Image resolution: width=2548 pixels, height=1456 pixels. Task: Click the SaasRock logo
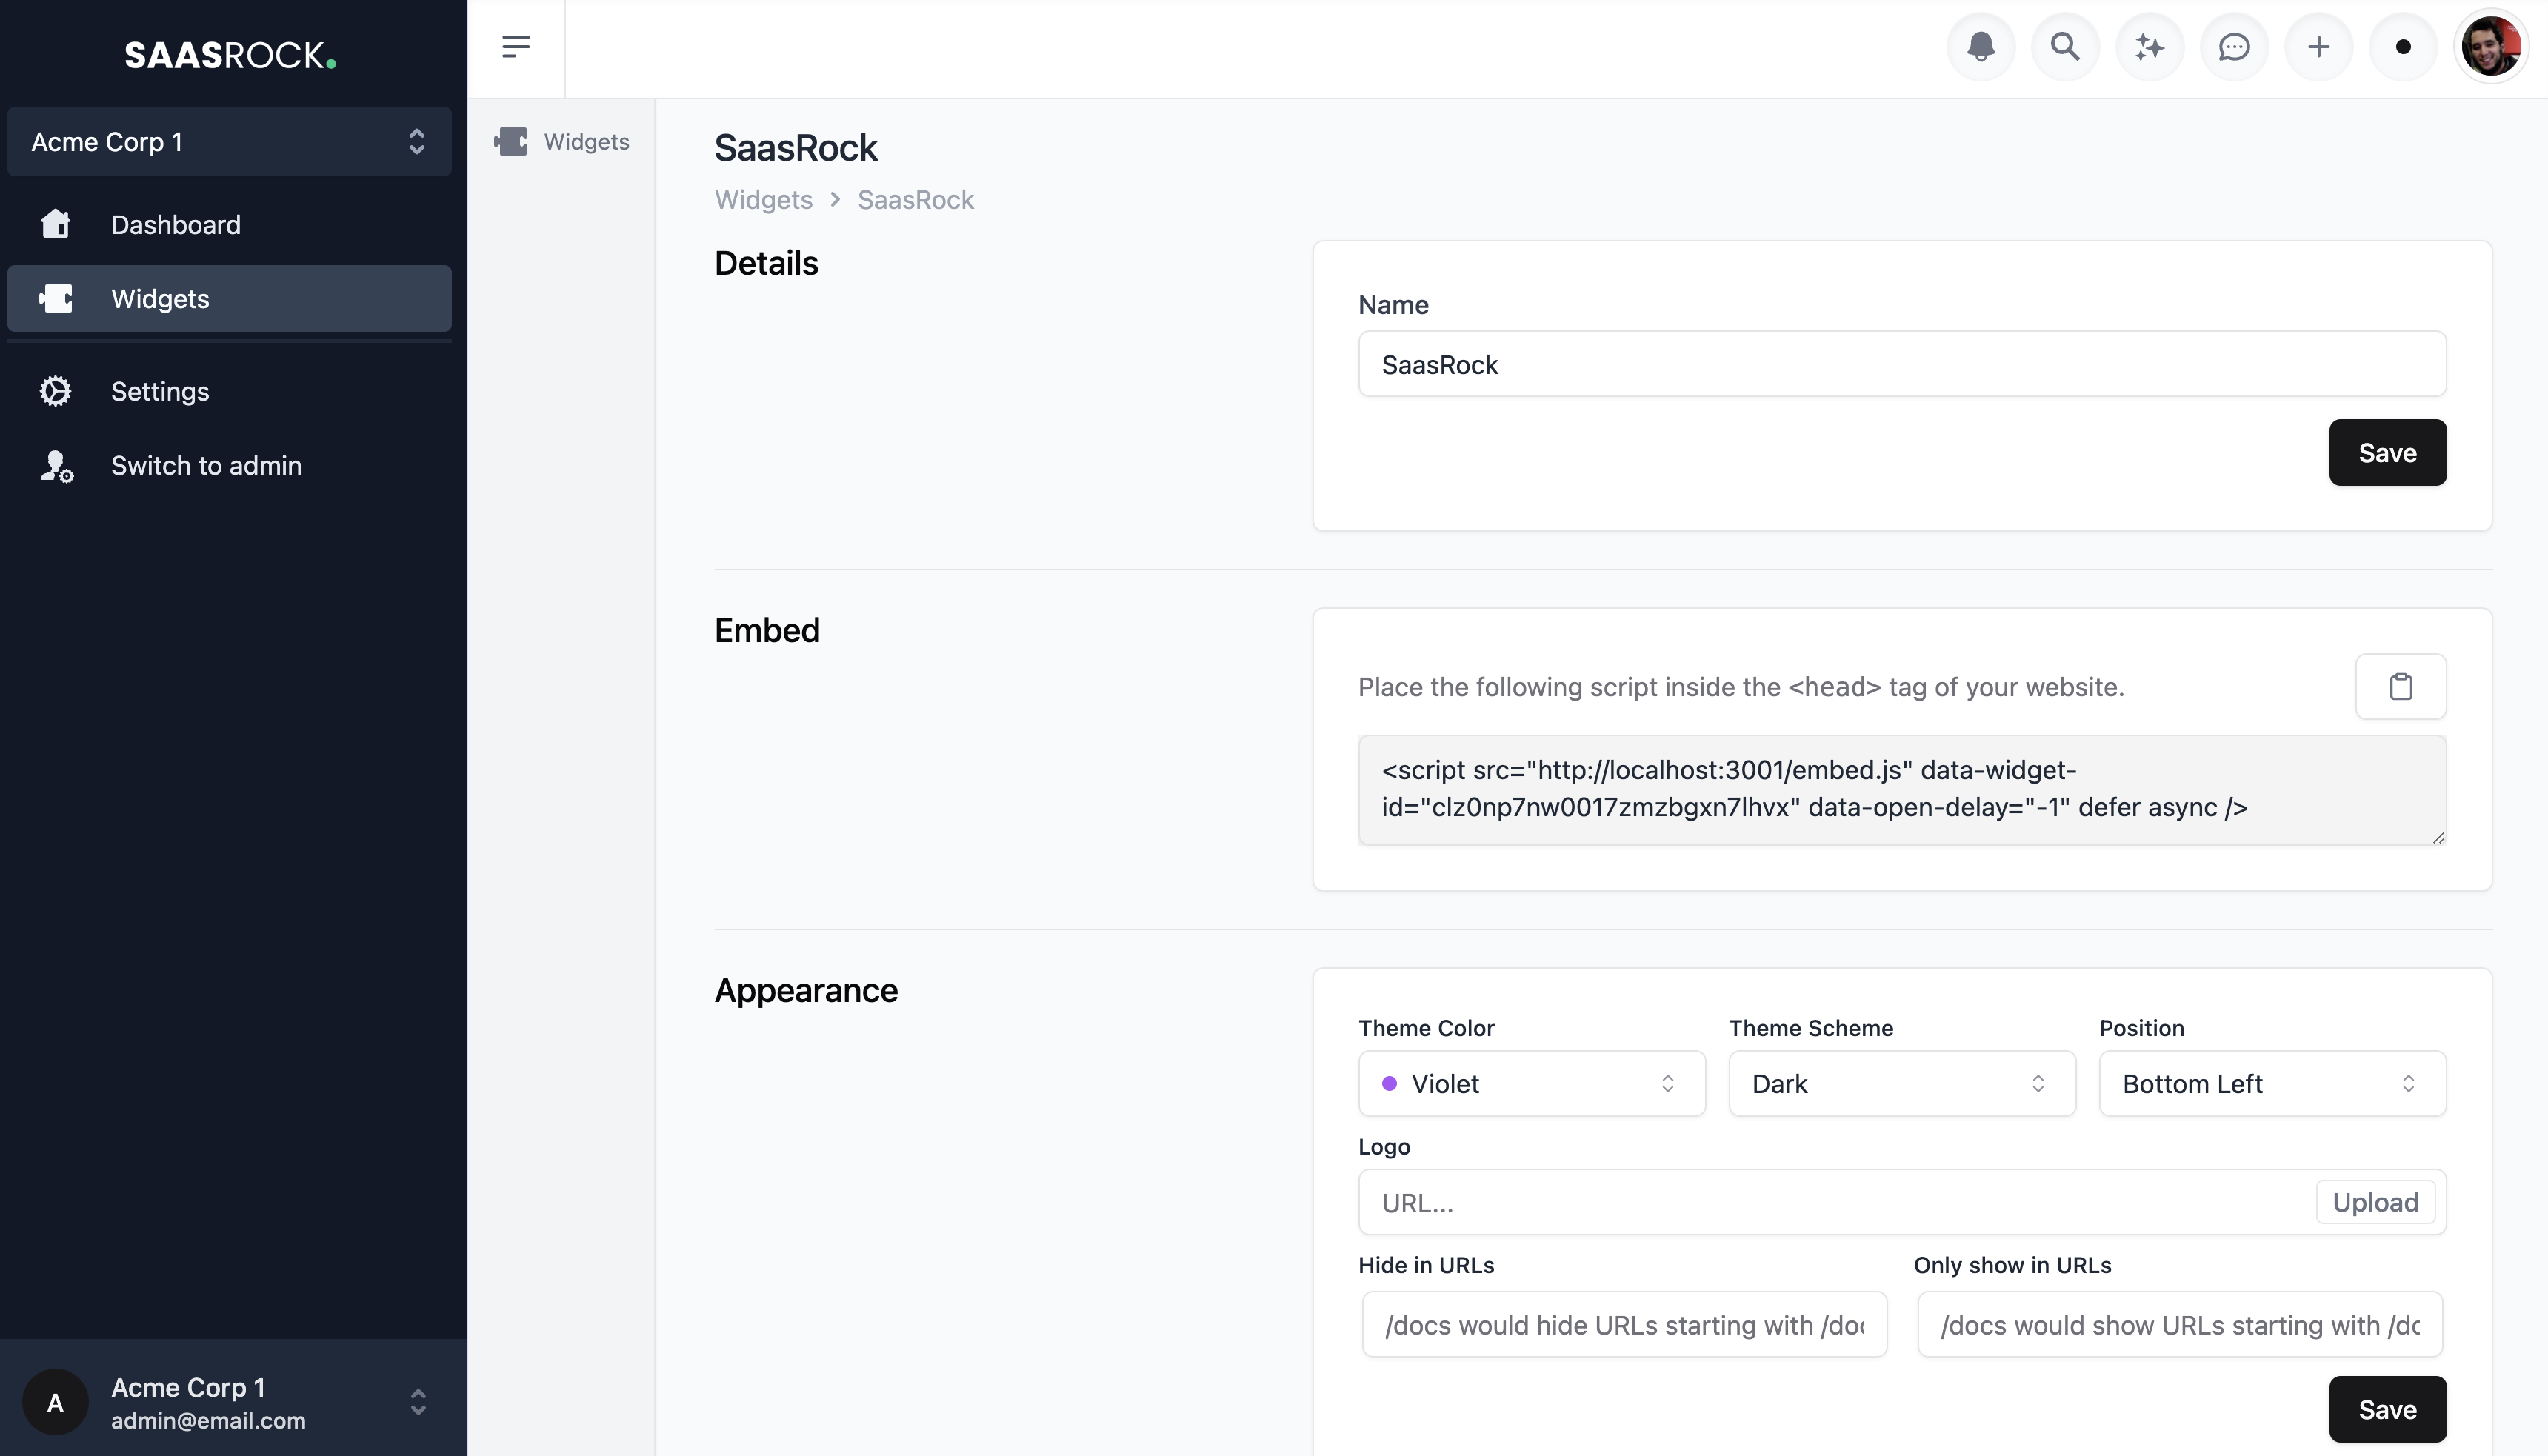(x=230, y=55)
